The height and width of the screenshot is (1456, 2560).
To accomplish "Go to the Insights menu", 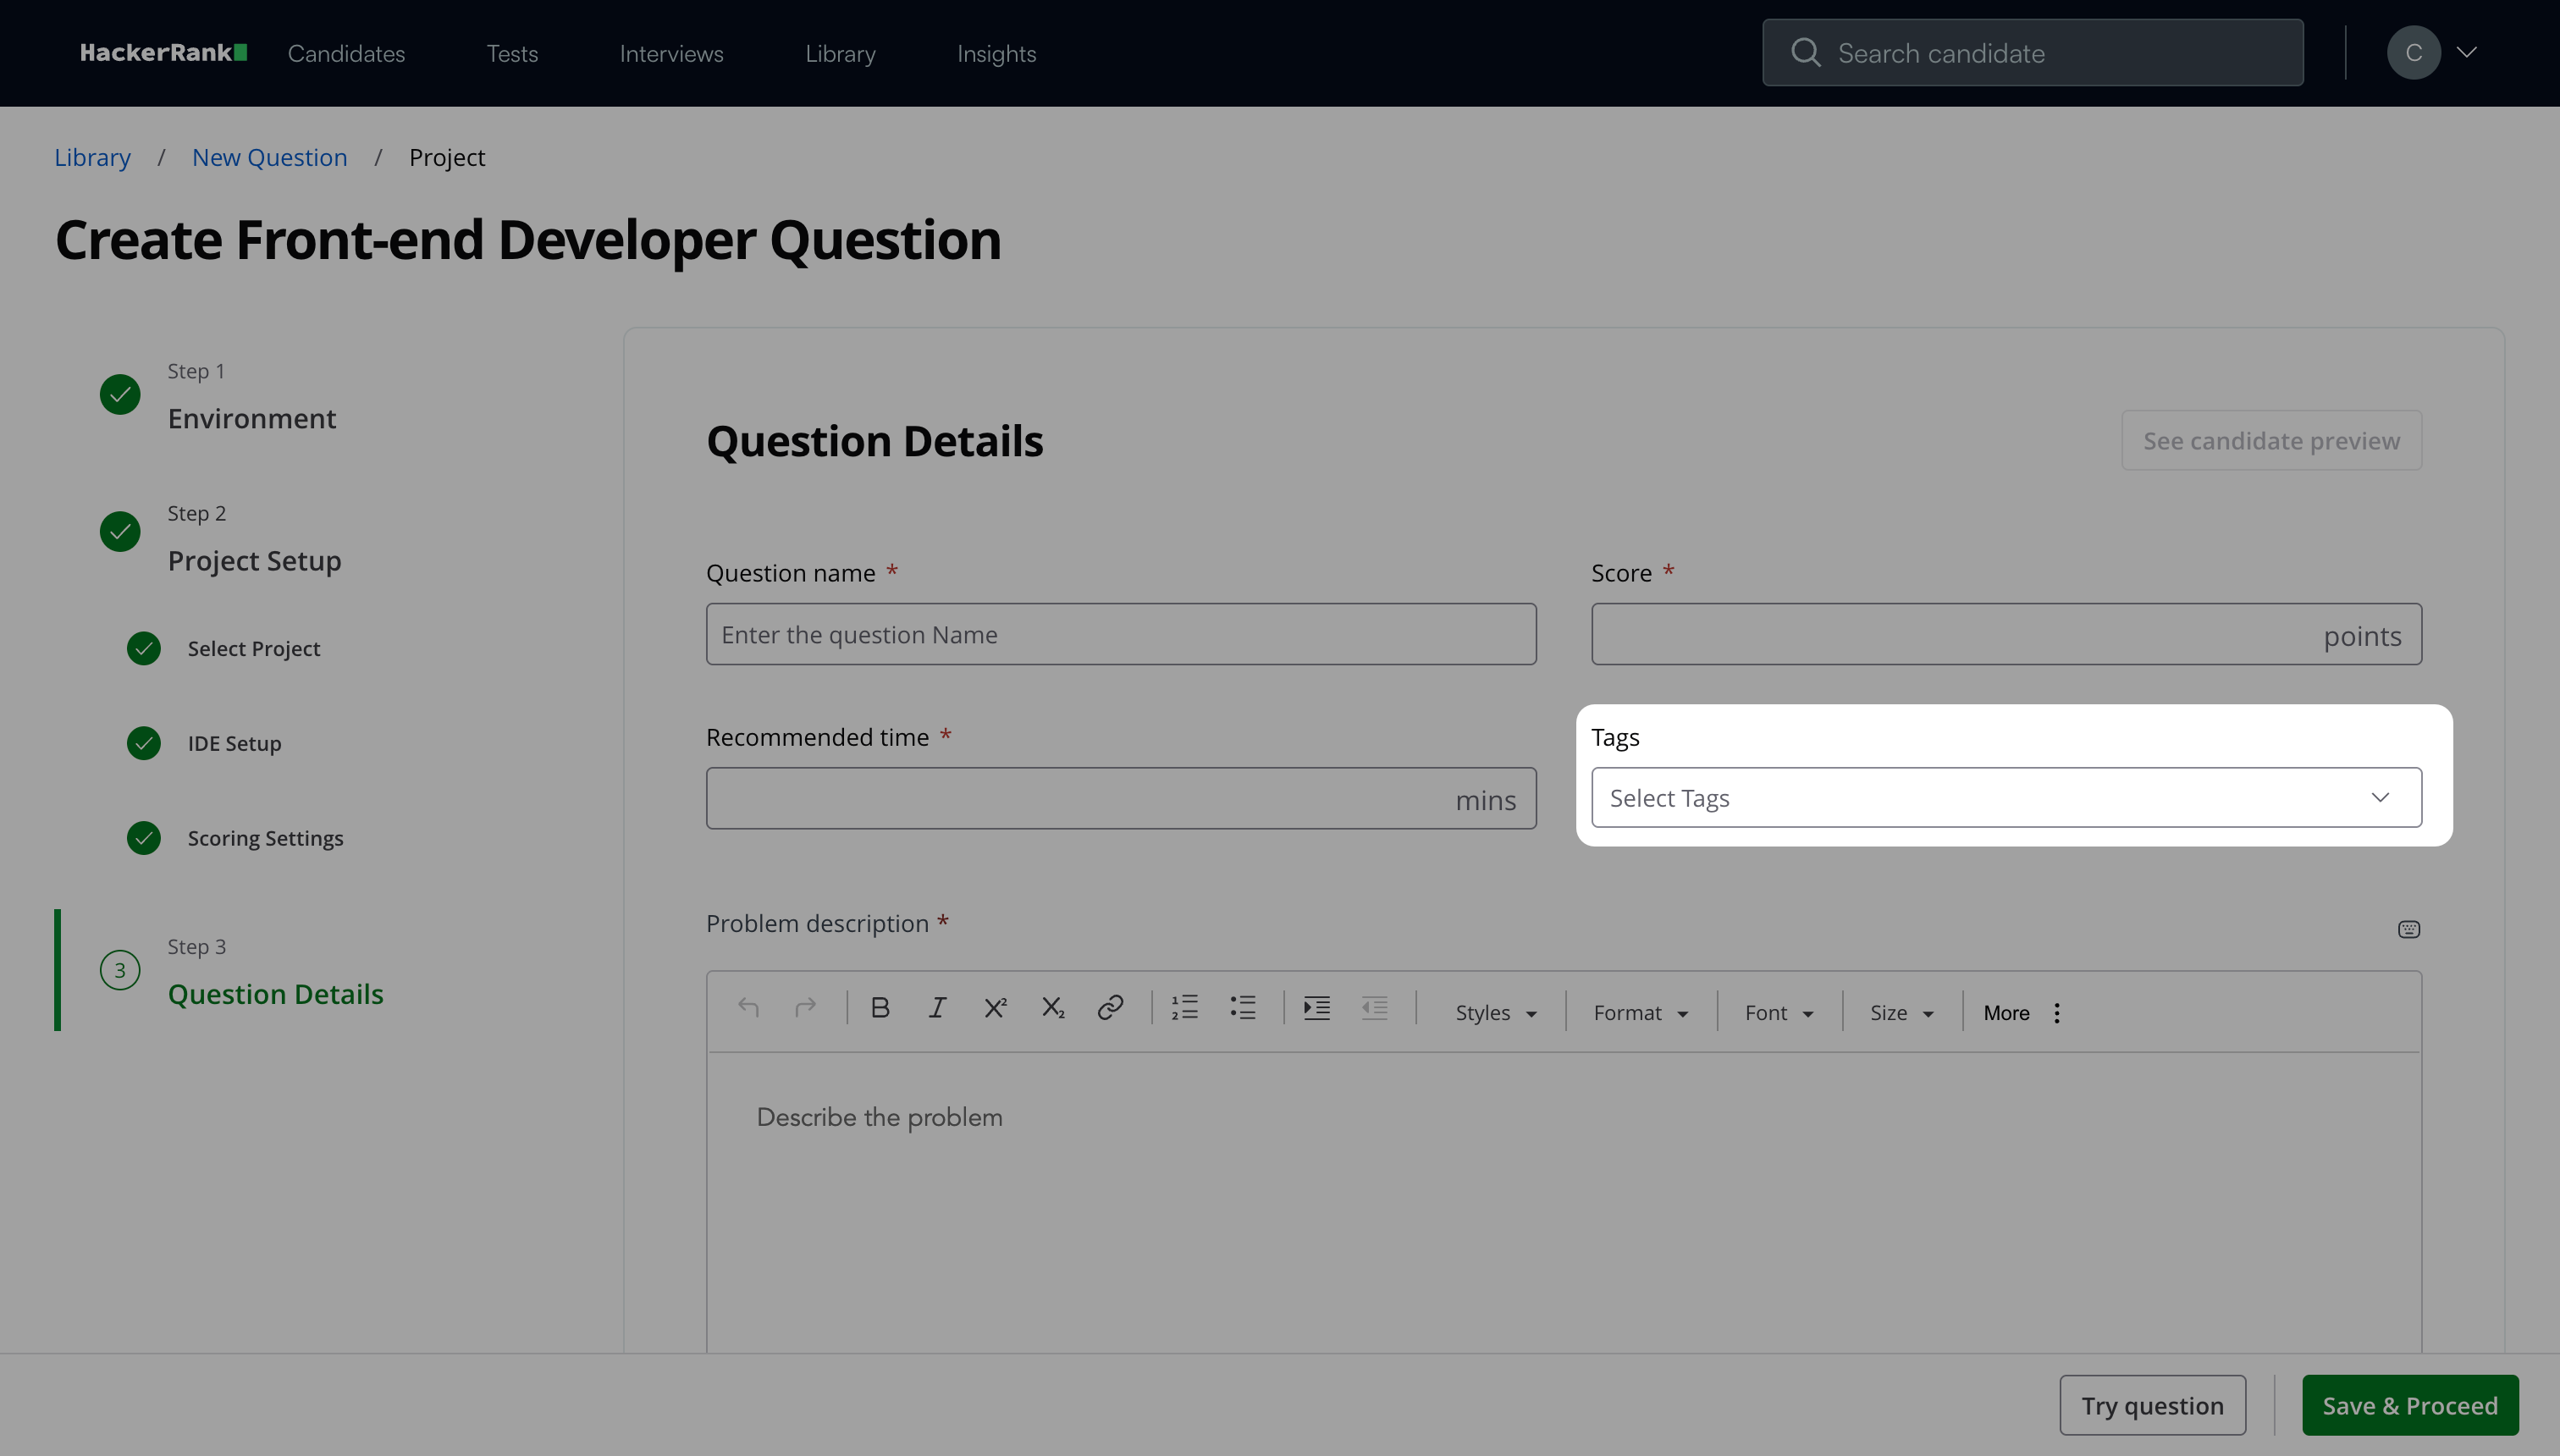I will click(996, 54).
